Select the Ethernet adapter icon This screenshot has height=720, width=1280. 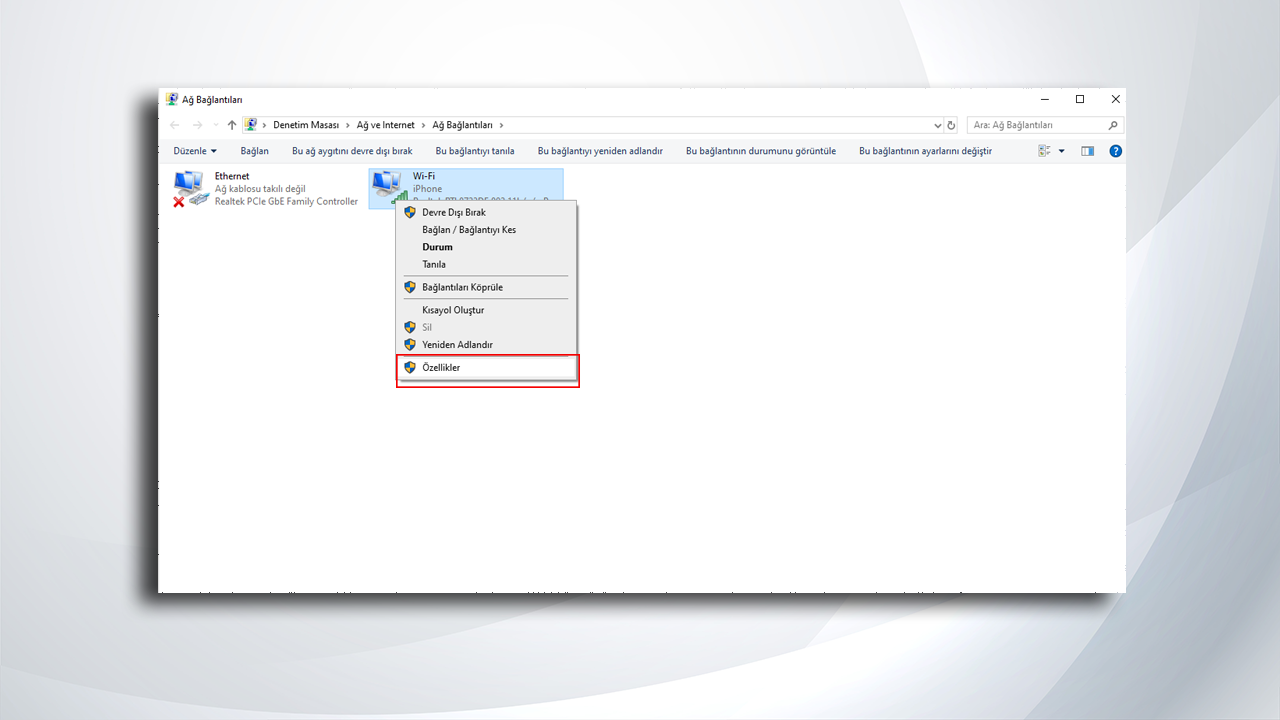191,188
